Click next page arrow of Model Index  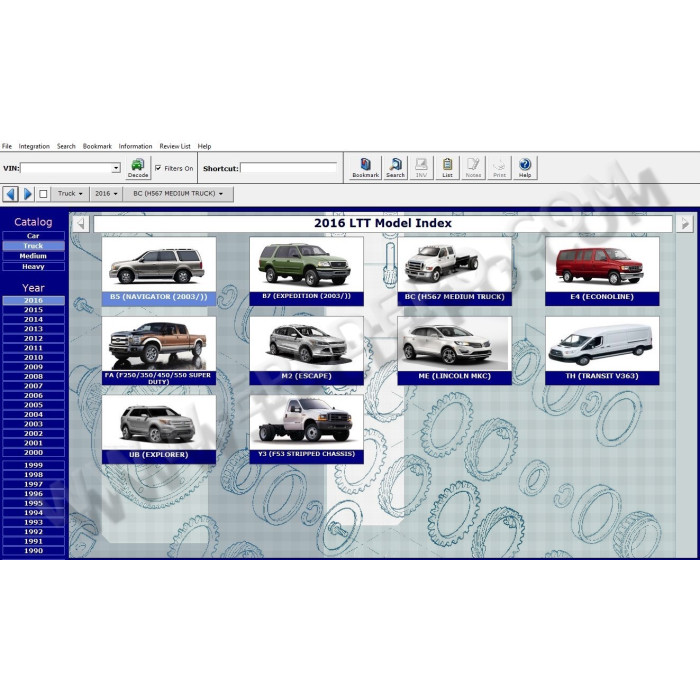(684, 223)
